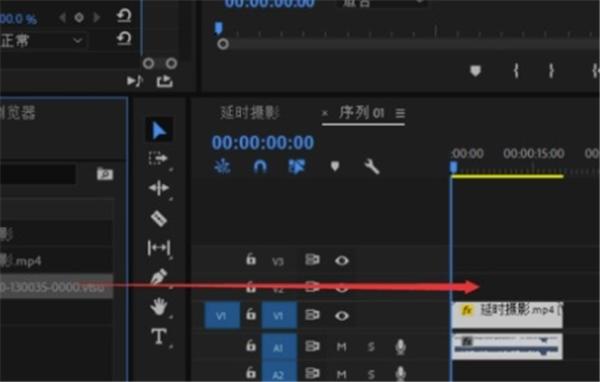Select the Razor tool
The height and width of the screenshot is (382, 600).
(x=159, y=219)
